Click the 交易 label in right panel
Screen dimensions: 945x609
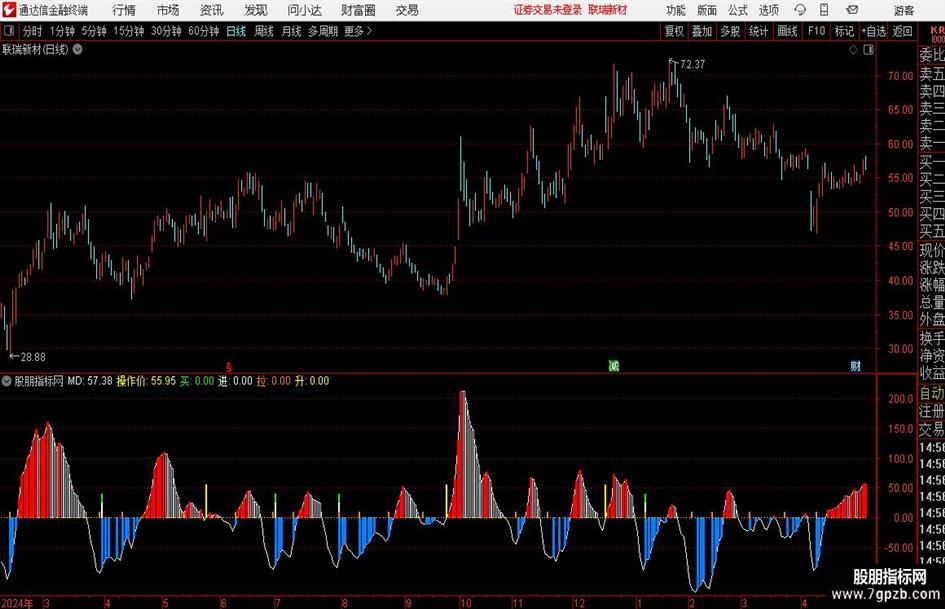pyautogui.click(x=932, y=429)
